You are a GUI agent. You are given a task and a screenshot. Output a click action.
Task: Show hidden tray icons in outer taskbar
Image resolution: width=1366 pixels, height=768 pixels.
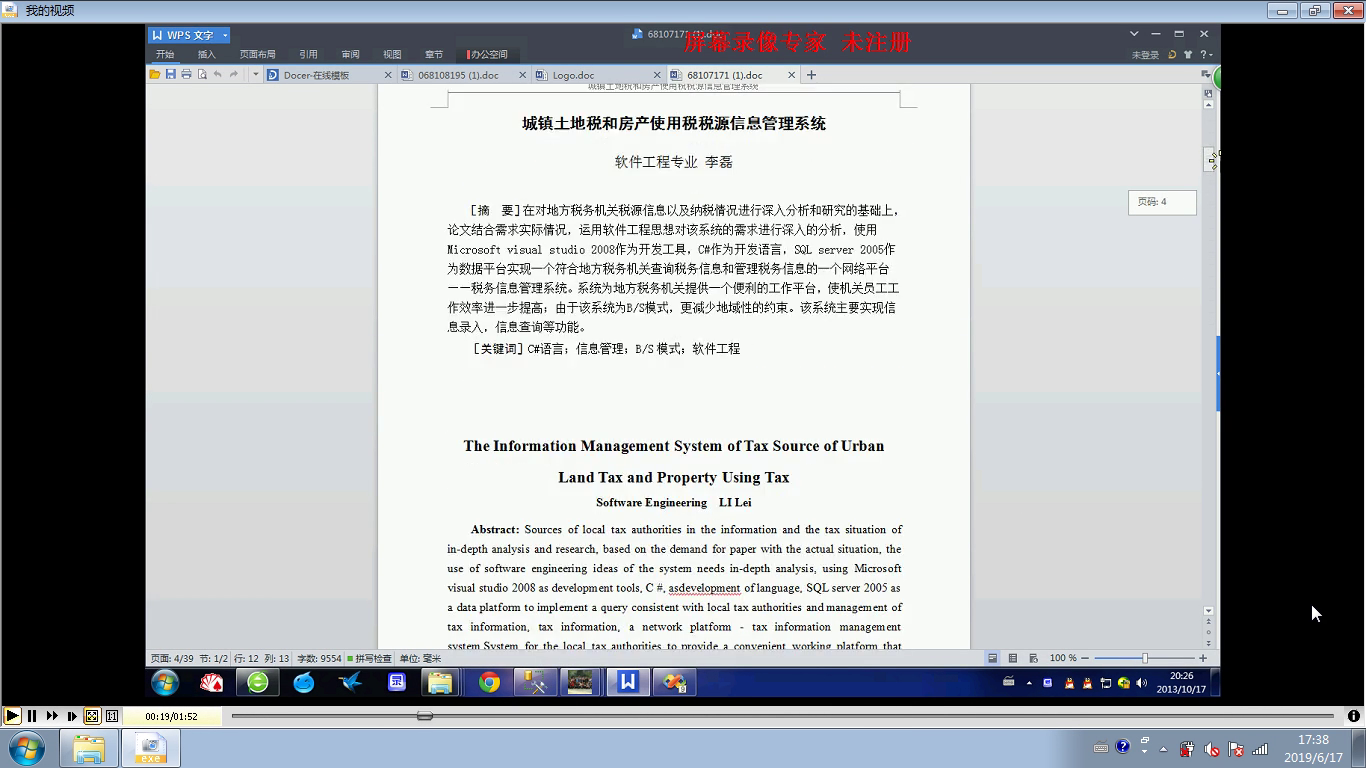click(x=1163, y=749)
